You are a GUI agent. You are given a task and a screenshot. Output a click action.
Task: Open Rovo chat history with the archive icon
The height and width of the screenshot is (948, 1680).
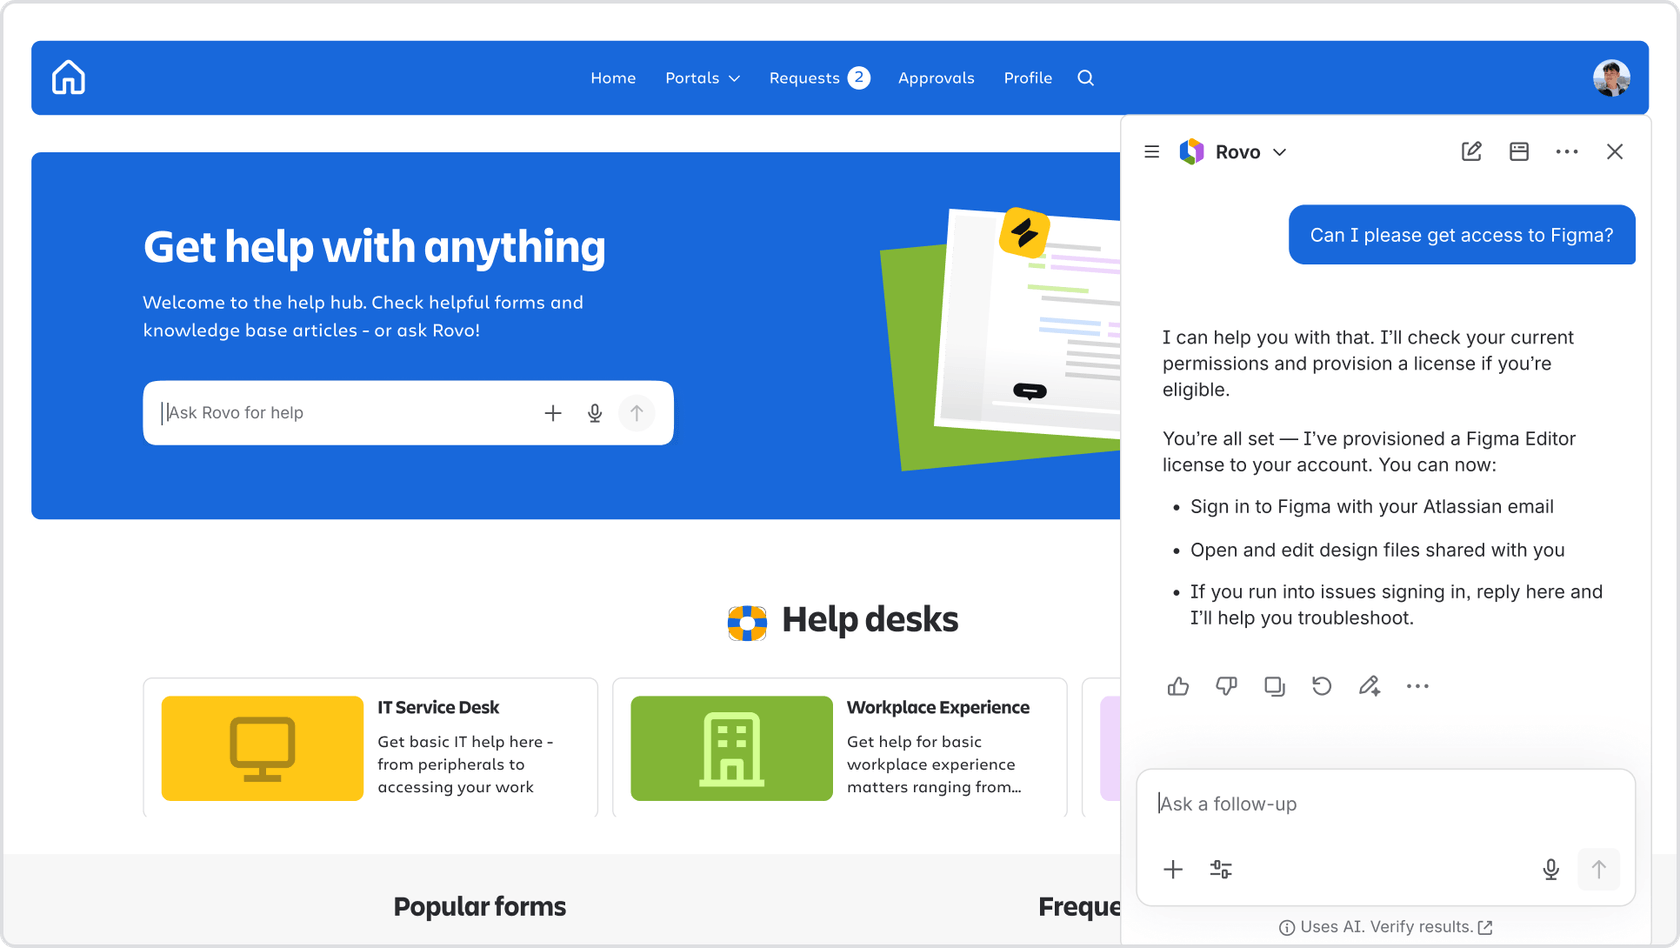pos(1519,151)
